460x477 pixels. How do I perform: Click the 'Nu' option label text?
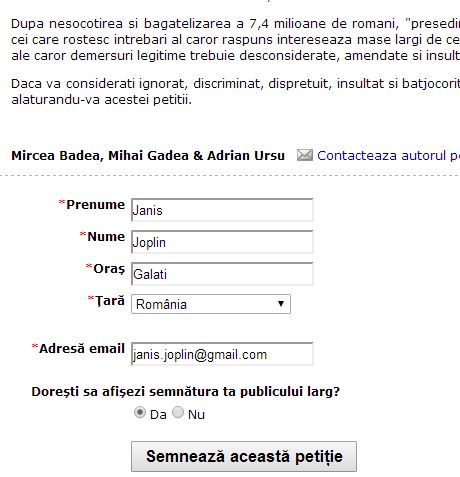coord(196,415)
